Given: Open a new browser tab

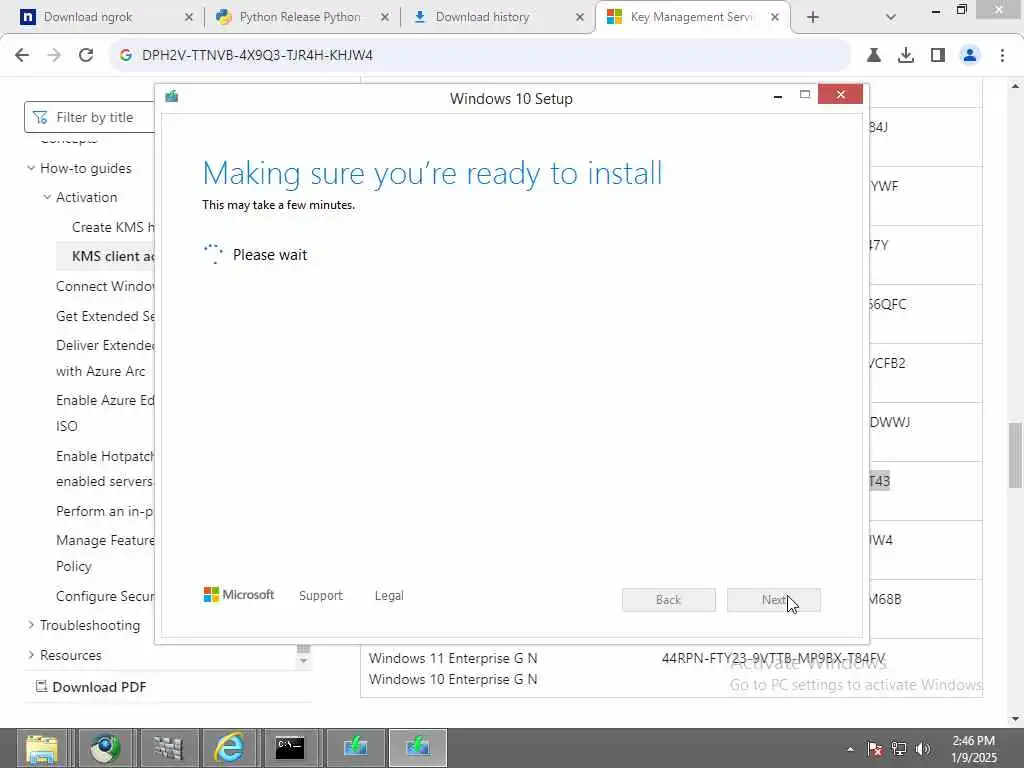Looking at the screenshot, I should [x=812, y=17].
